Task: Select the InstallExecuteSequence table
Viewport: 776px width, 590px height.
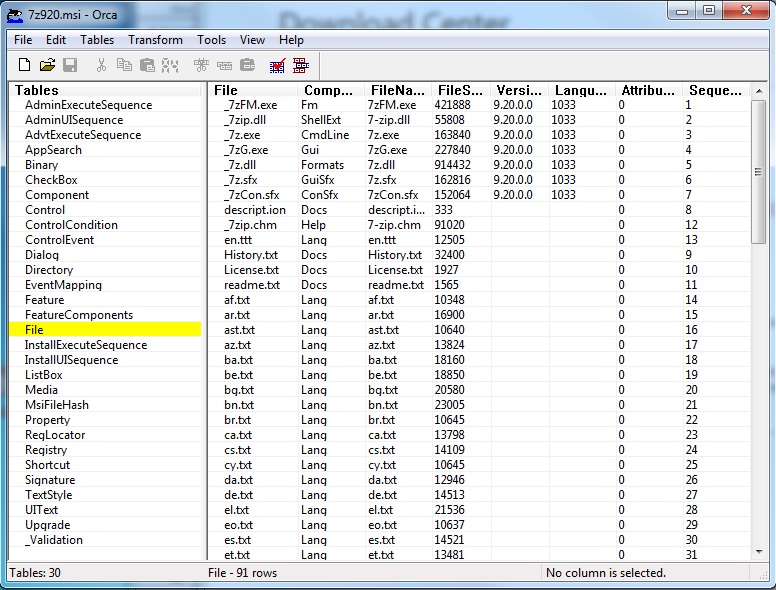Action: click(x=86, y=344)
